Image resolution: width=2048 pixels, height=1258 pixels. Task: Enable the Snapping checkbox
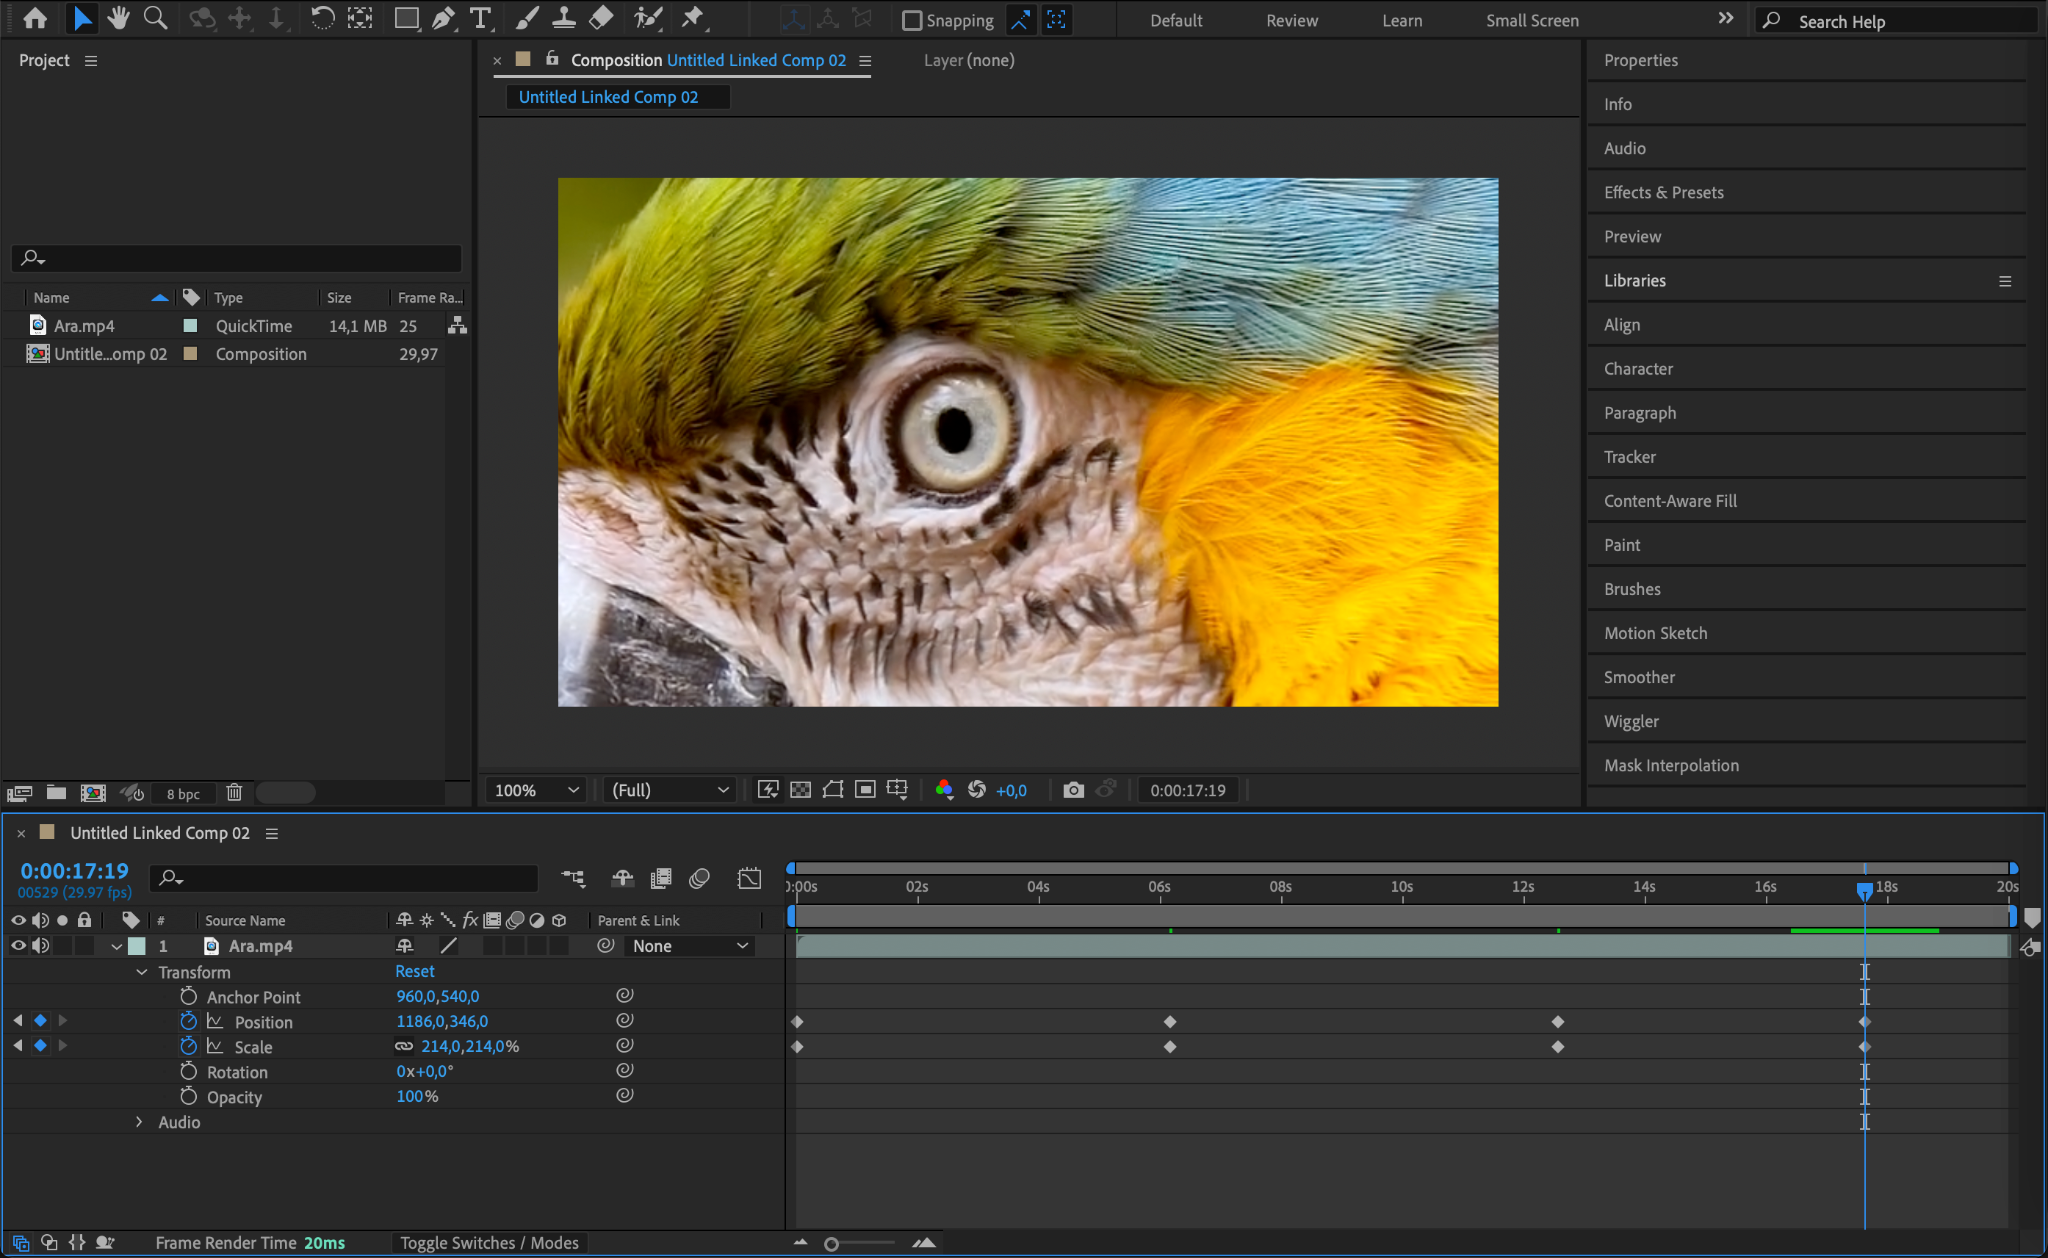tap(911, 20)
